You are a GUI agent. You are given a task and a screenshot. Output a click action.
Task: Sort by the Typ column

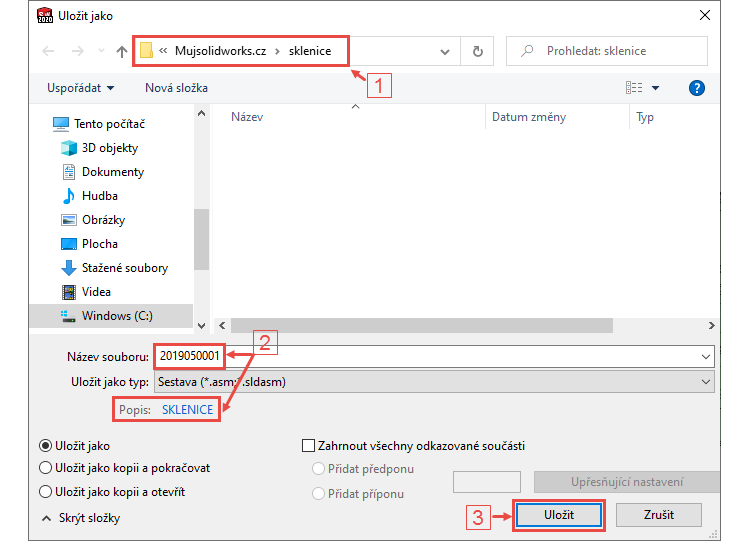645,117
